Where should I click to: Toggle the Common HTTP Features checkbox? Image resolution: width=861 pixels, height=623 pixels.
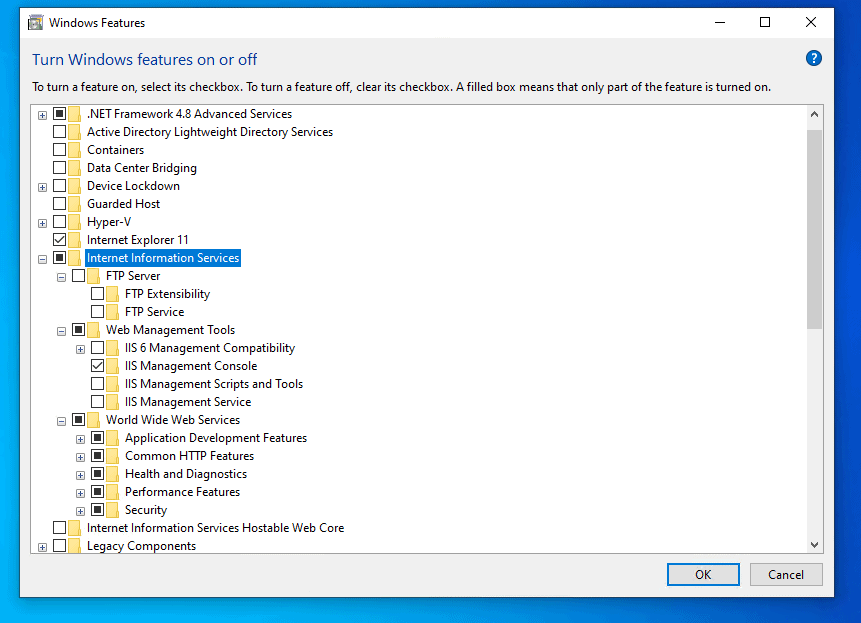click(97, 456)
